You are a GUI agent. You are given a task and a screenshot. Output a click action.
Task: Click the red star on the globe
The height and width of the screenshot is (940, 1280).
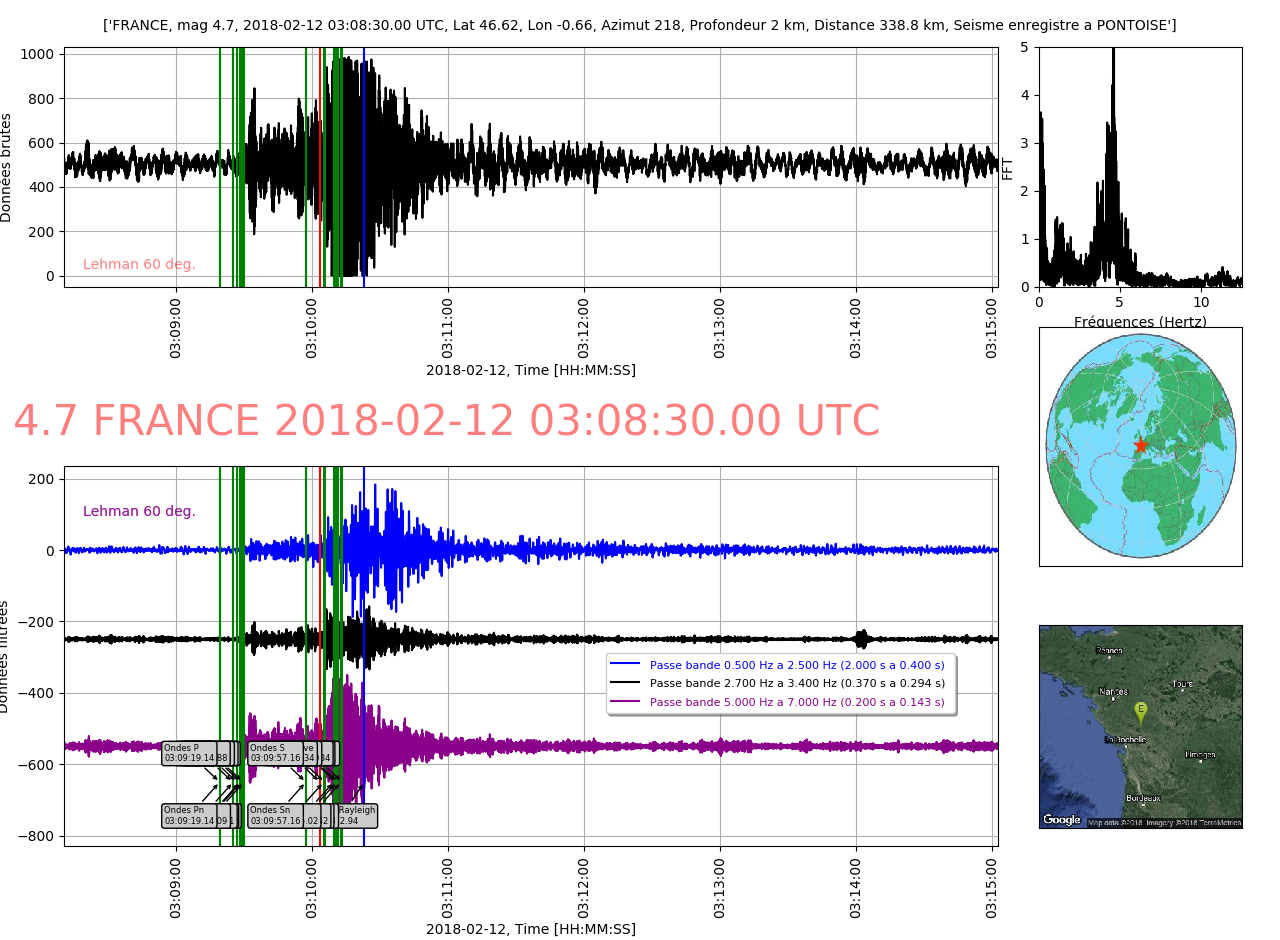click(x=1140, y=444)
